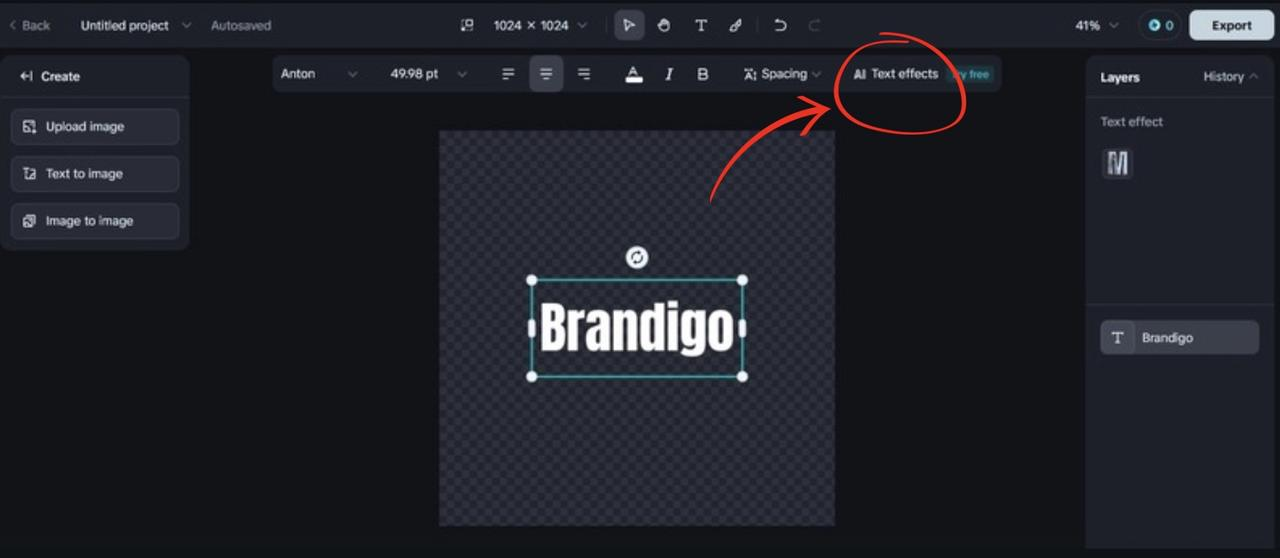Open the Spacing dropdown

click(x=782, y=74)
